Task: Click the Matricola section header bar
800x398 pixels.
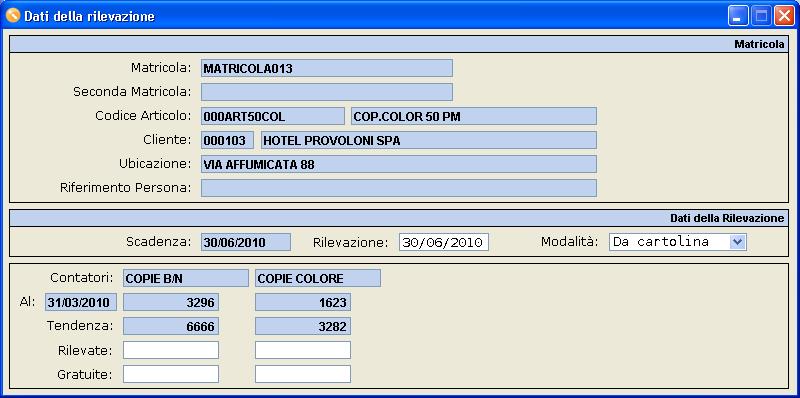Action: coord(399,44)
